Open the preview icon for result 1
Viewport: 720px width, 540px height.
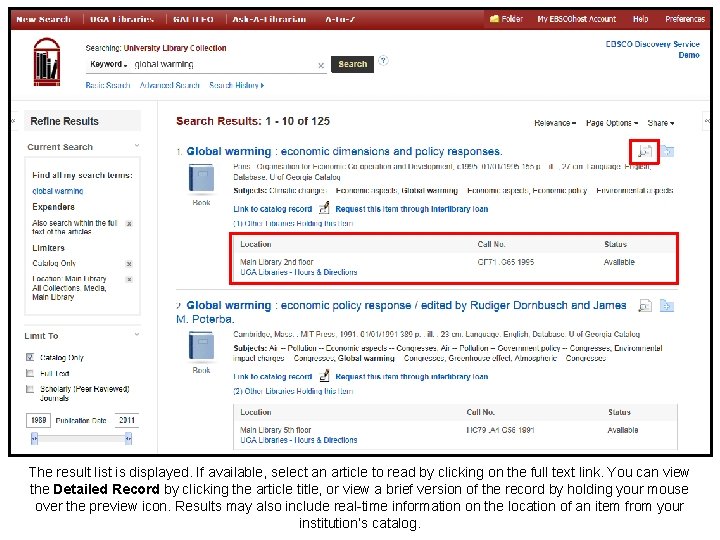[645, 151]
